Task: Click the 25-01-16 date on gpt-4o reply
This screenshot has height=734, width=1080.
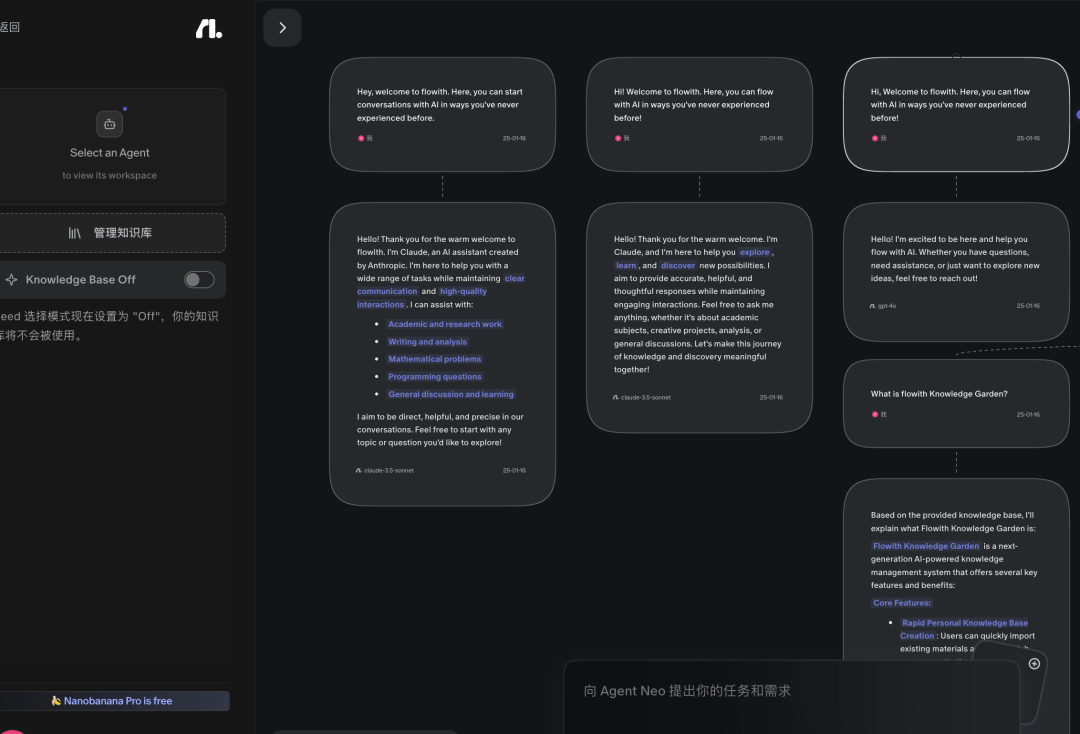Action: pos(1028,306)
